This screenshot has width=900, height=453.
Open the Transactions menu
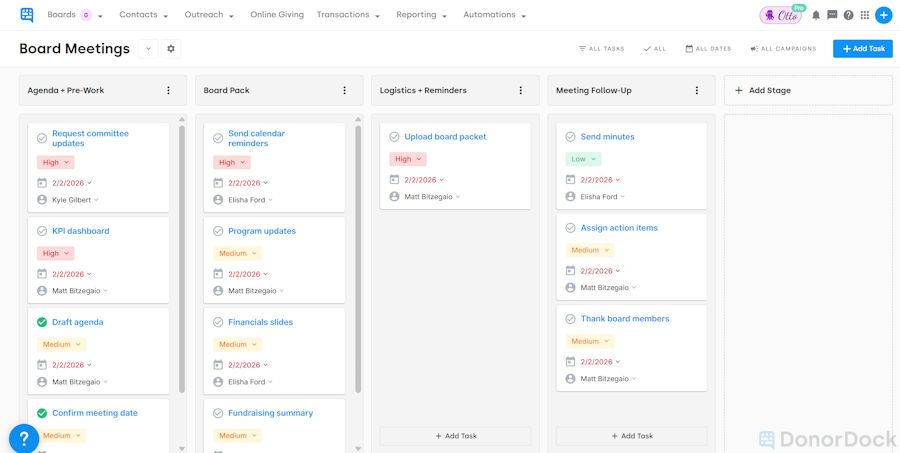coord(348,15)
